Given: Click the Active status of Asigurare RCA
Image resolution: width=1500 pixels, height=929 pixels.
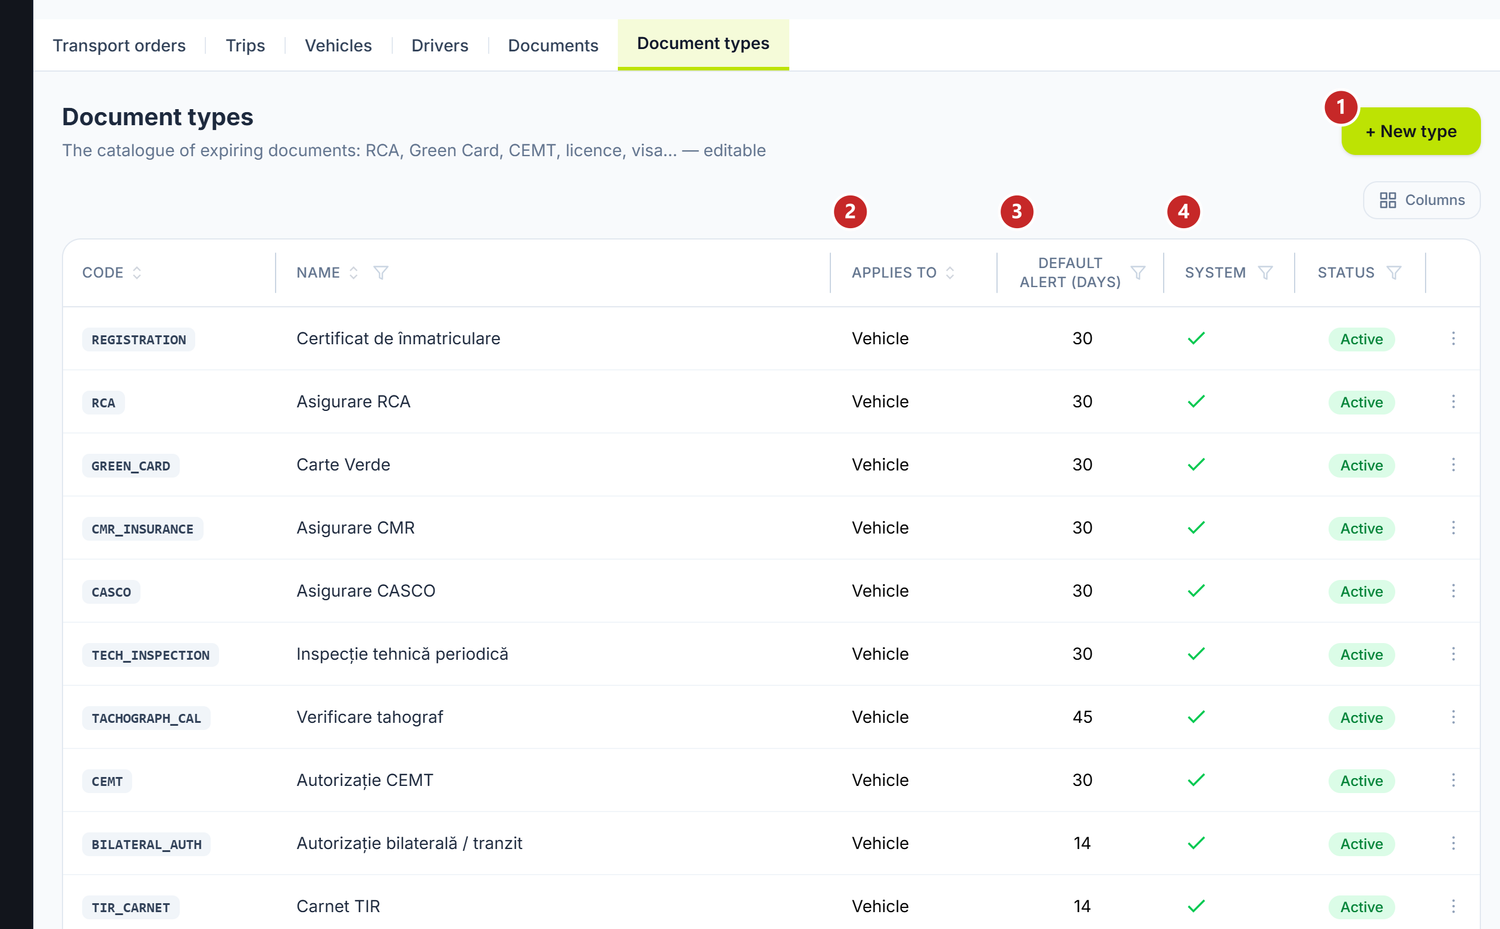Looking at the screenshot, I should point(1362,402).
